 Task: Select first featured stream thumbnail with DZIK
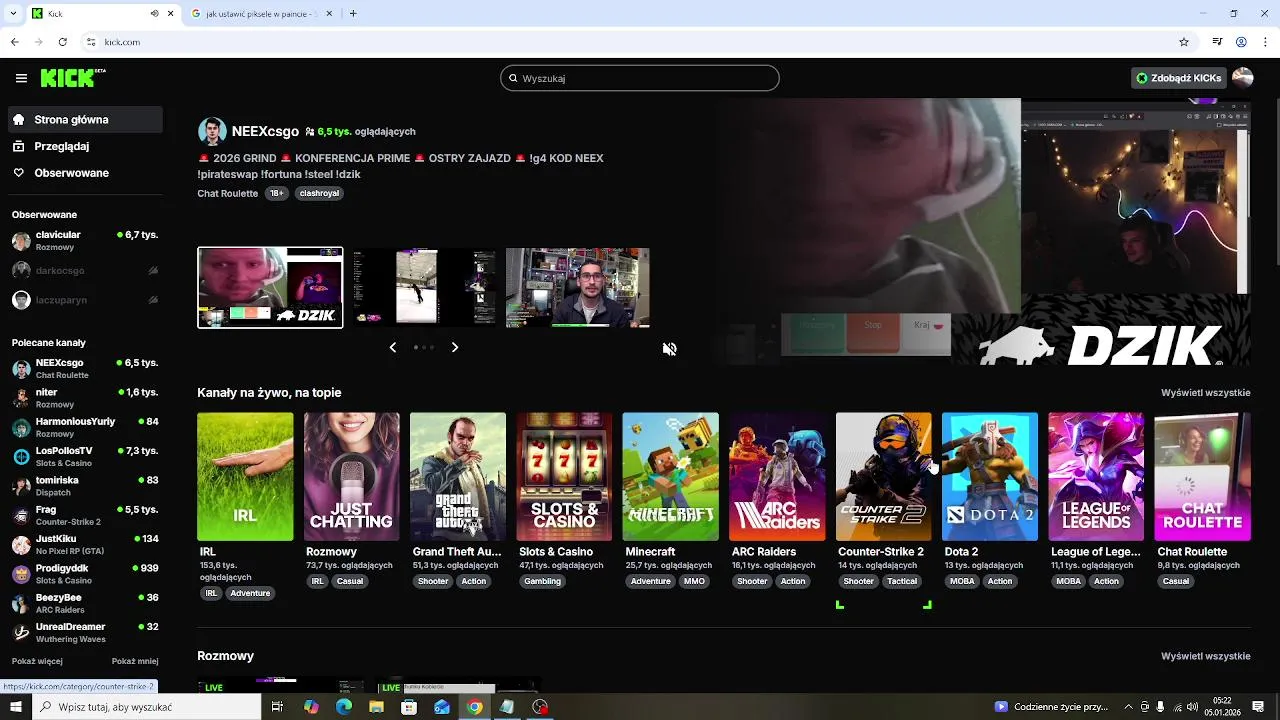pyautogui.click(x=270, y=288)
